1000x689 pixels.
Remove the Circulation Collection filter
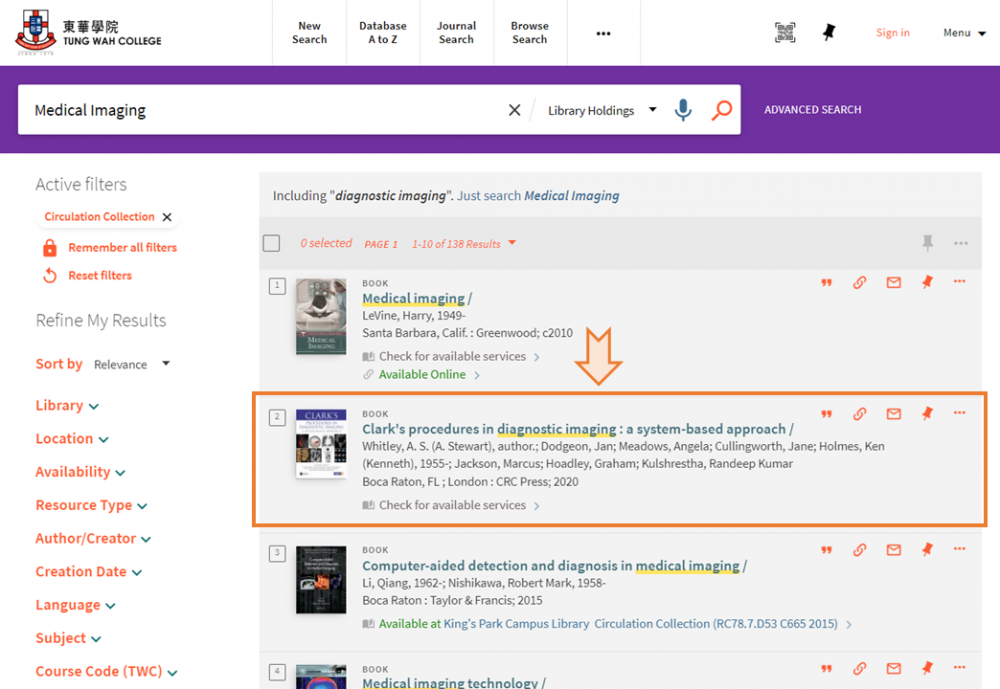[167, 217]
